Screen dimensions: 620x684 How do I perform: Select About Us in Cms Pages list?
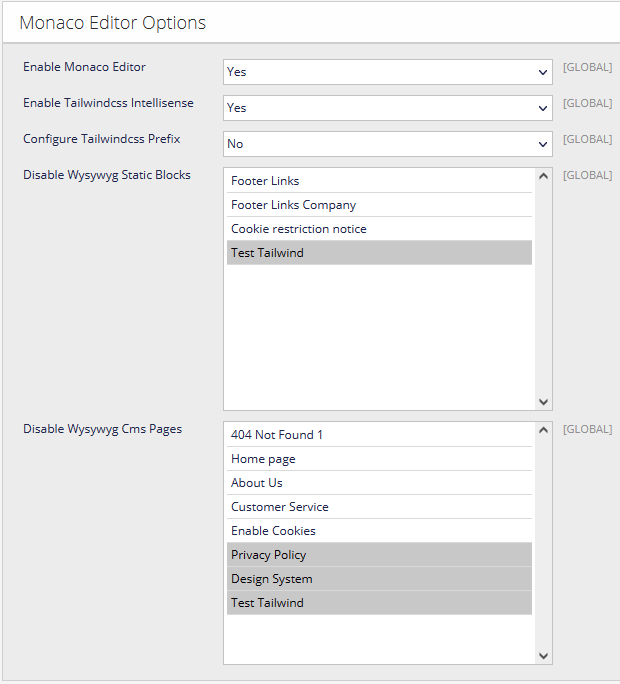pyautogui.click(x=379, y=483)
